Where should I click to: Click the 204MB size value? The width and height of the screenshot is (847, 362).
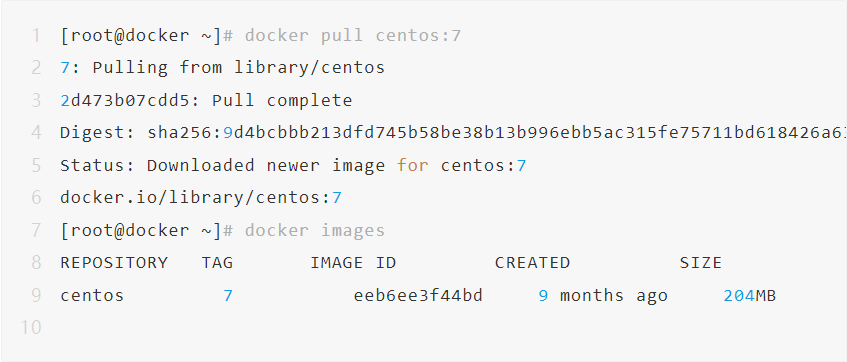click(750, 296)
